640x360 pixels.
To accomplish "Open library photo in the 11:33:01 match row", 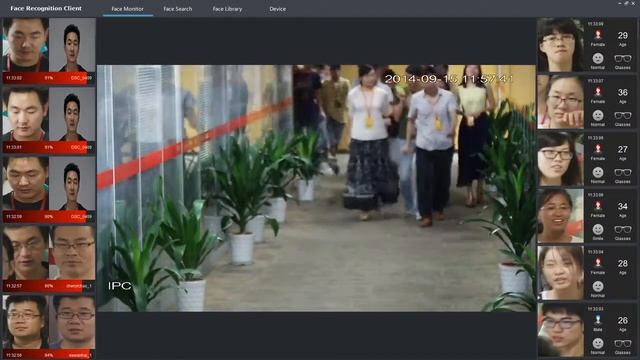I will coord(72,114).
